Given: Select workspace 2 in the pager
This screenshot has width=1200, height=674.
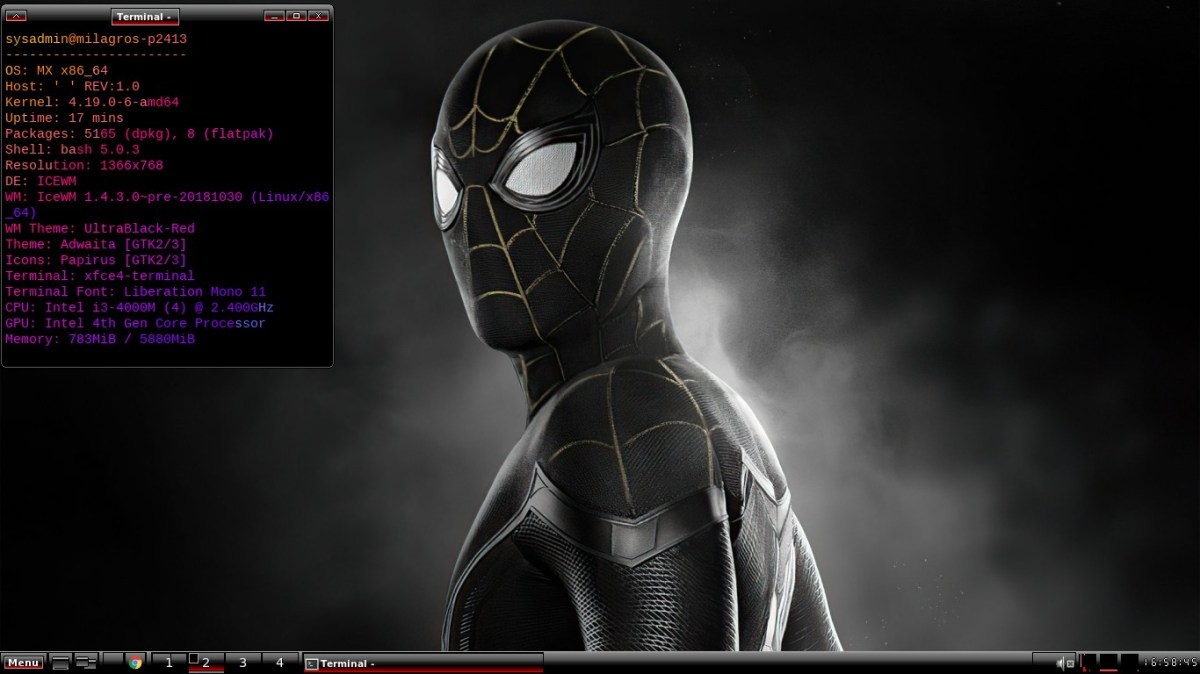Looking at the screenshot, I should [x=206, y=662].
